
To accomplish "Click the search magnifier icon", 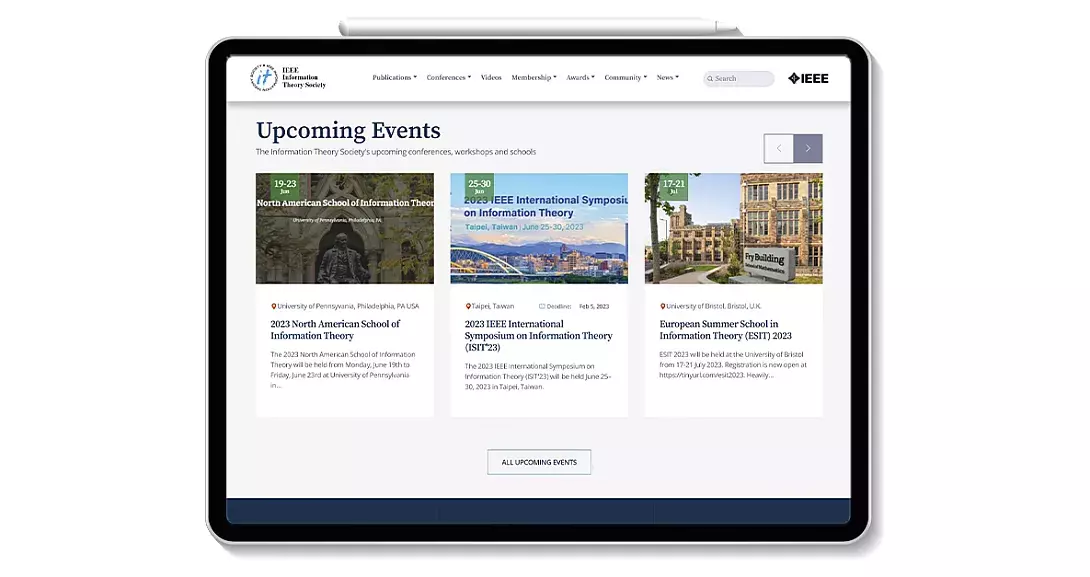I will coord(710,79).
